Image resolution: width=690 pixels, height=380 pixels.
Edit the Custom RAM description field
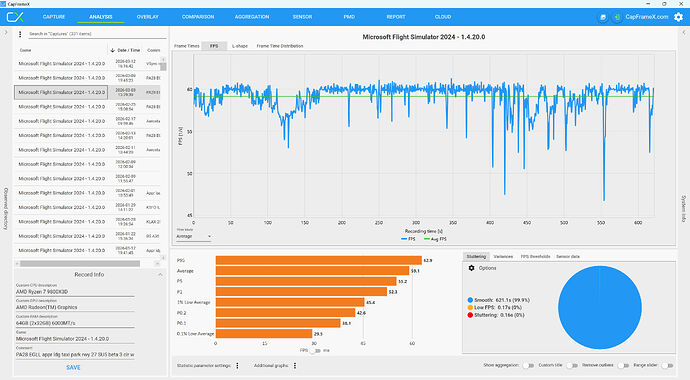tap(75, 323)
